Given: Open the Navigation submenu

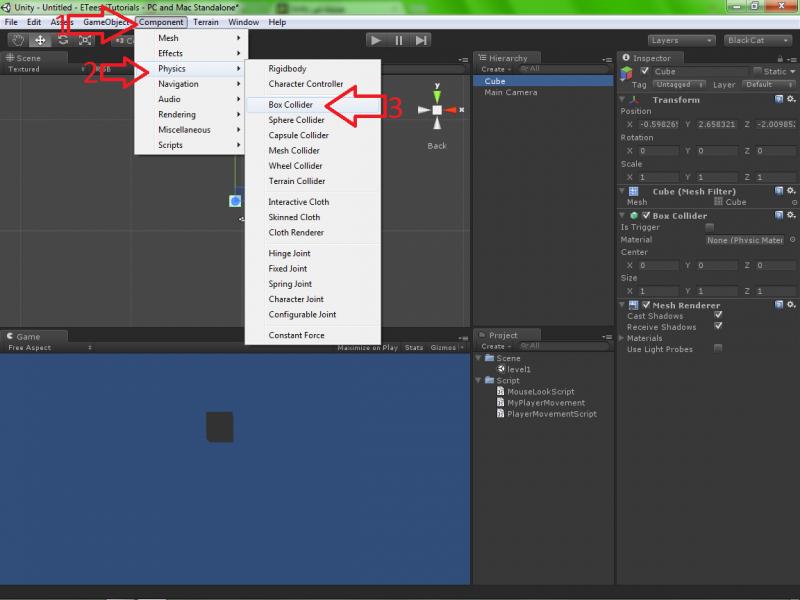Looking at the screenshot, I should (x=190, y=84).
